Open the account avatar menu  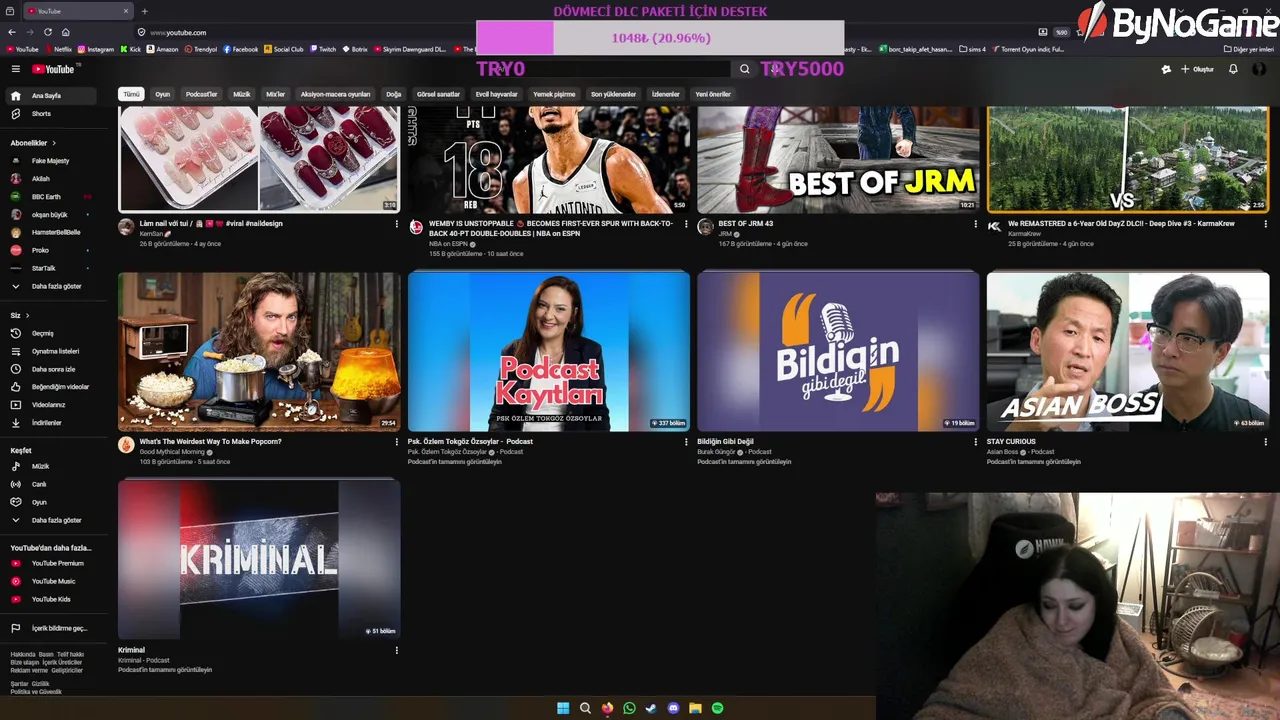click(x=1259, y=69)
